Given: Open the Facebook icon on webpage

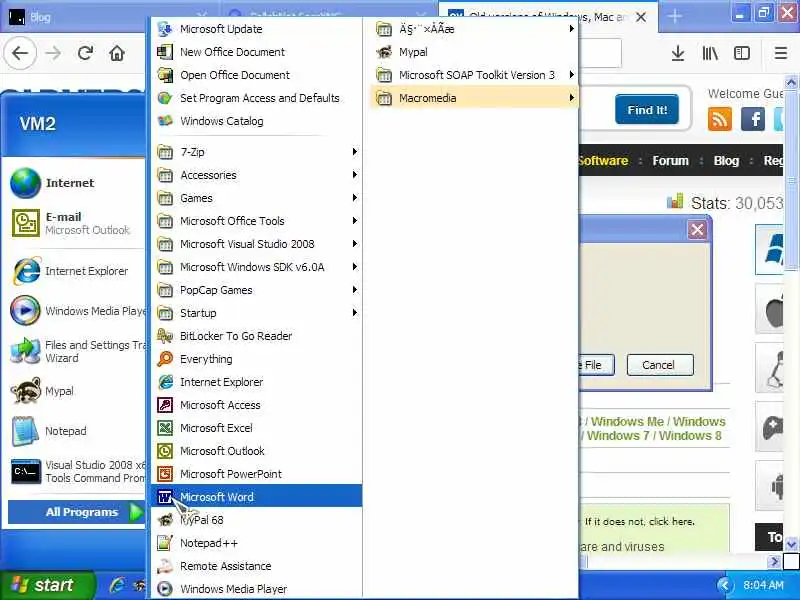Looking at the screenshot, I should [753, 119].
